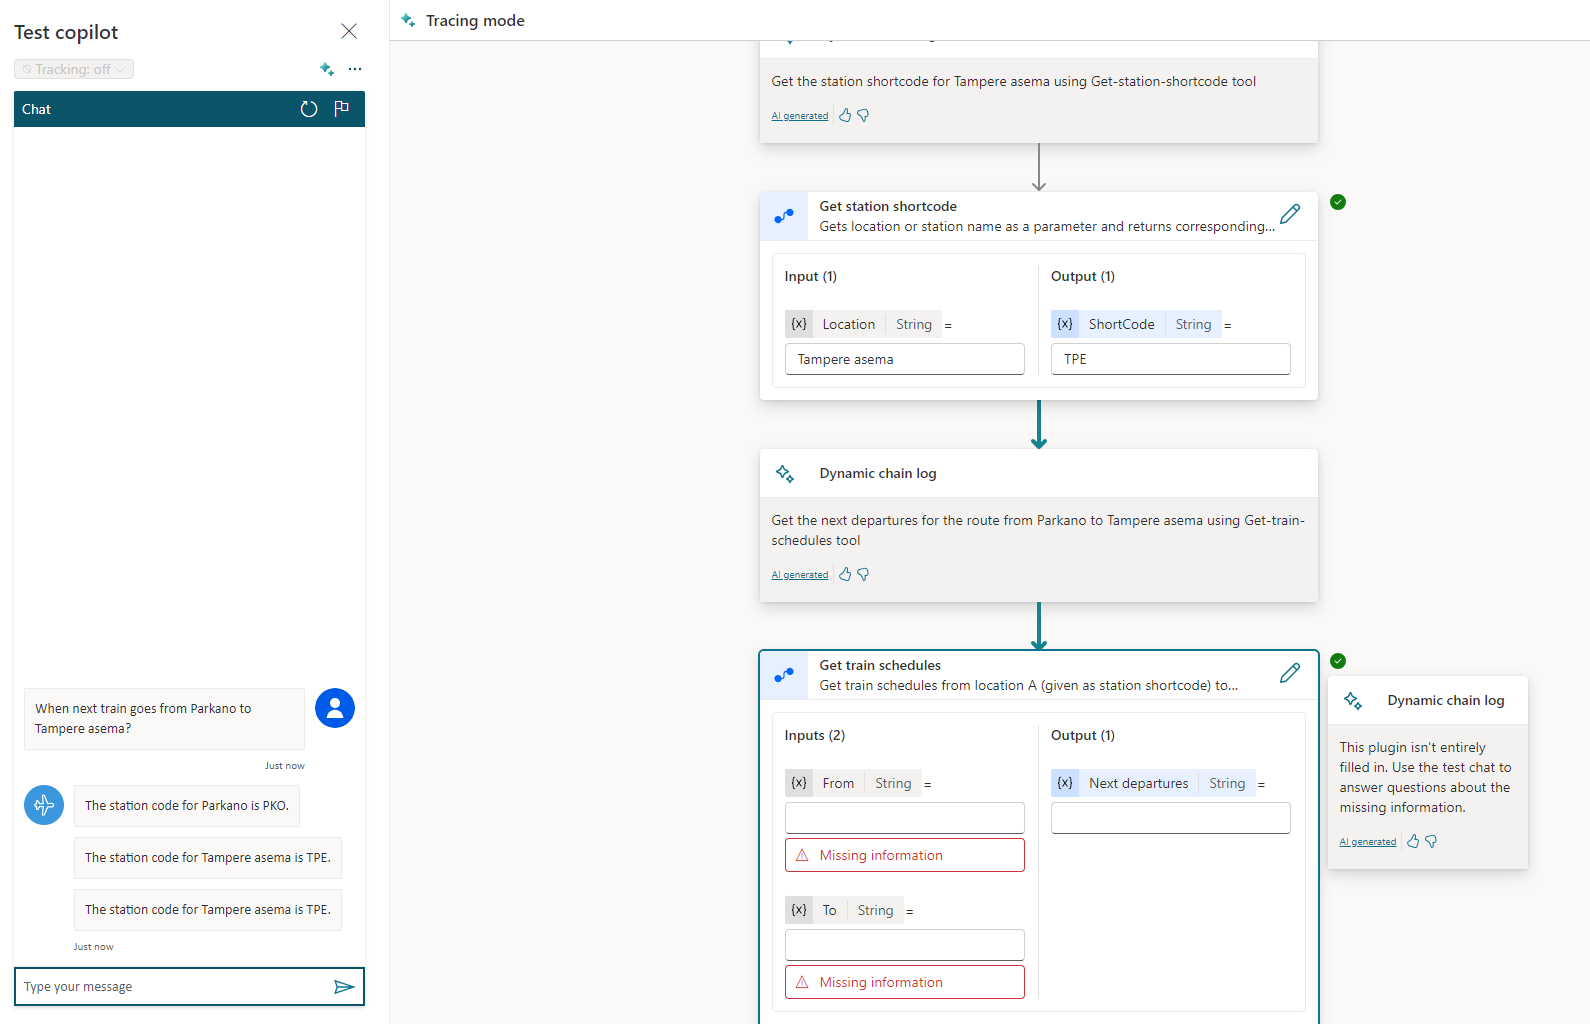The width and height of the screenshot is (1590, 1024).
Task: Click the empty From input field
Action: pyautogui.click(x=904, y=818)
